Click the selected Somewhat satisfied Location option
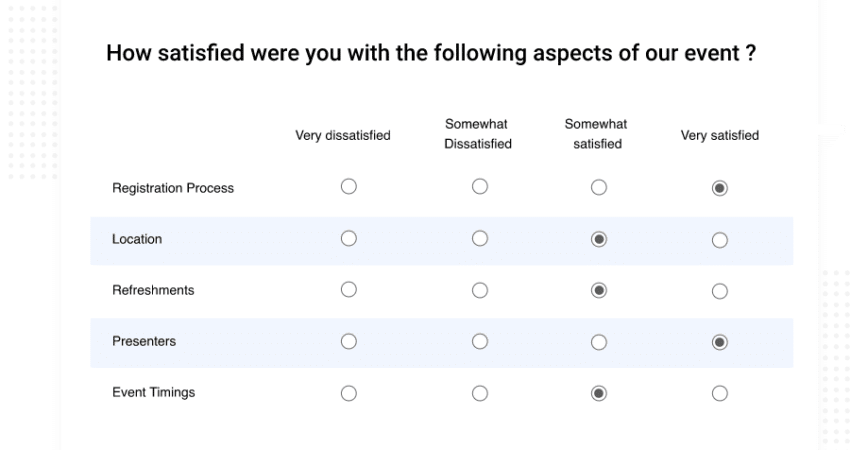 coord(598,239)
